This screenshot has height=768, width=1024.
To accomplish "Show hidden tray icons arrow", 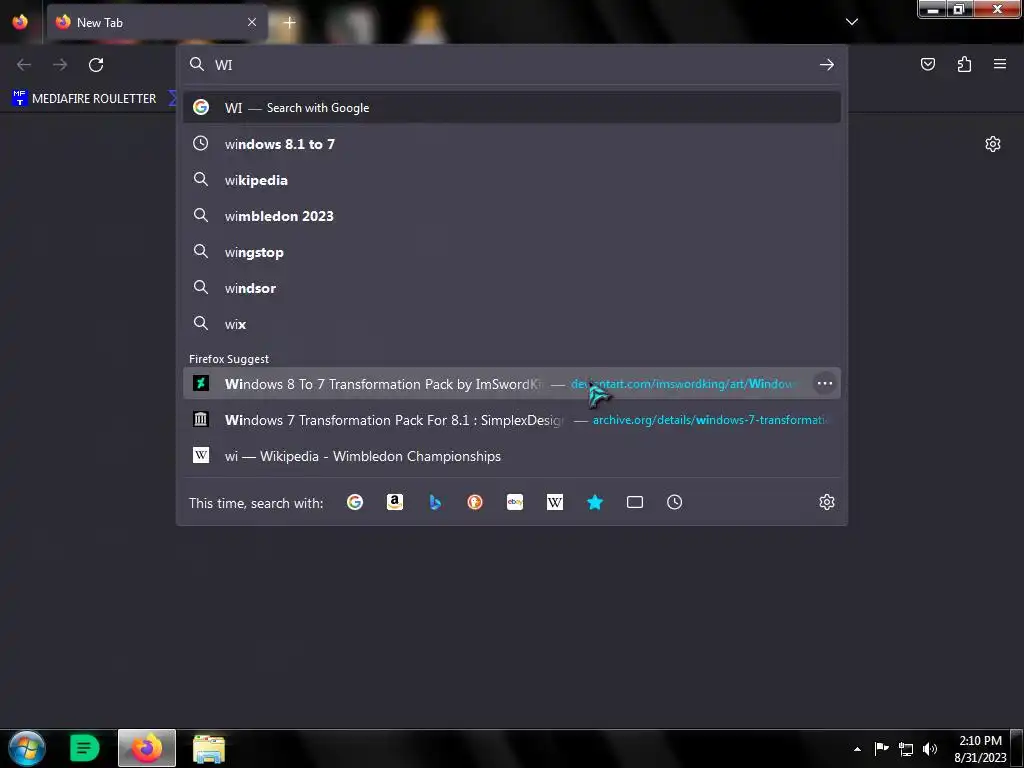I will (857, 749).
